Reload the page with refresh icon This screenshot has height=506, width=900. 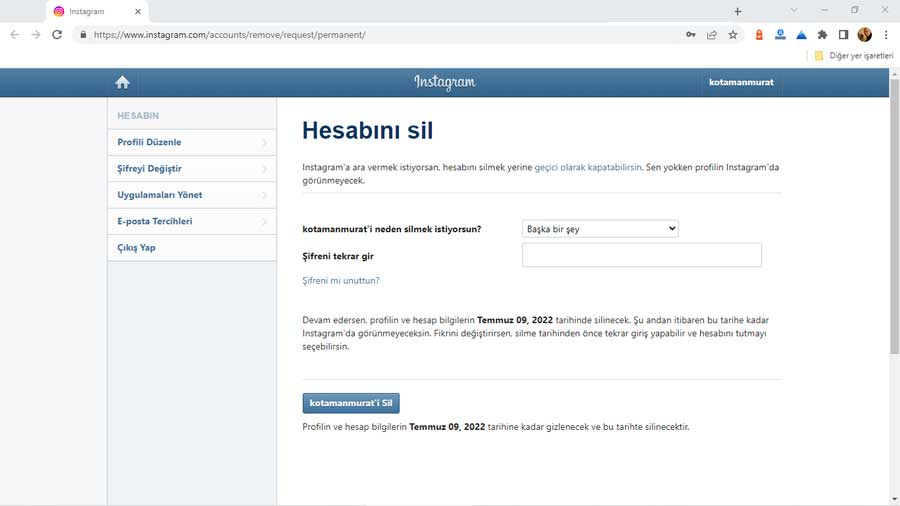(x=57, y=34)
